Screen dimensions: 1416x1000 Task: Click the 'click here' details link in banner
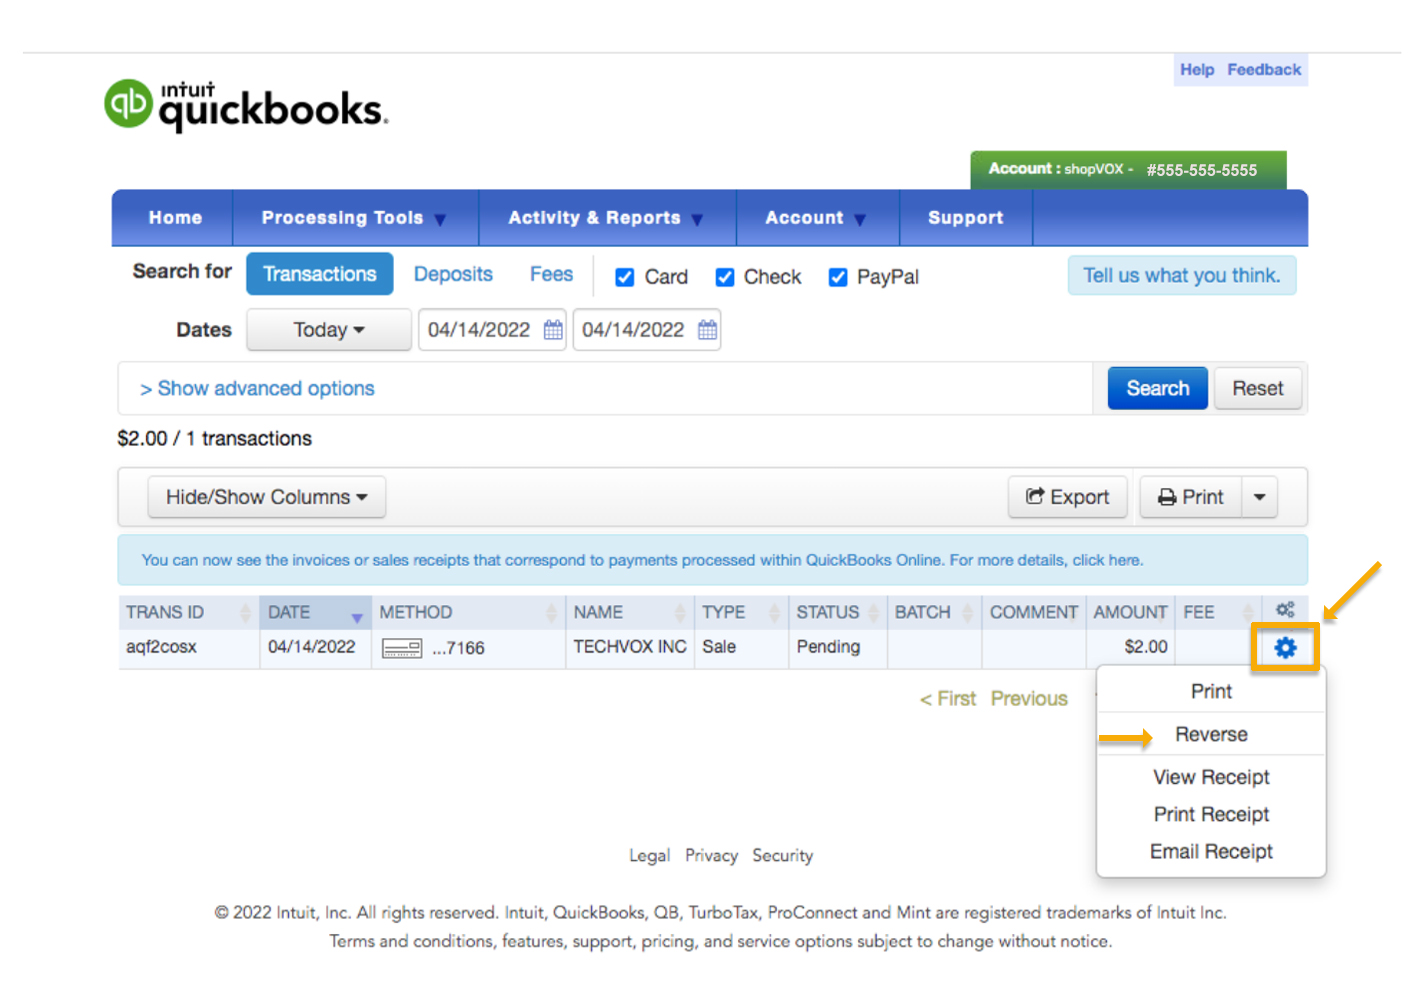(1107, 560)
